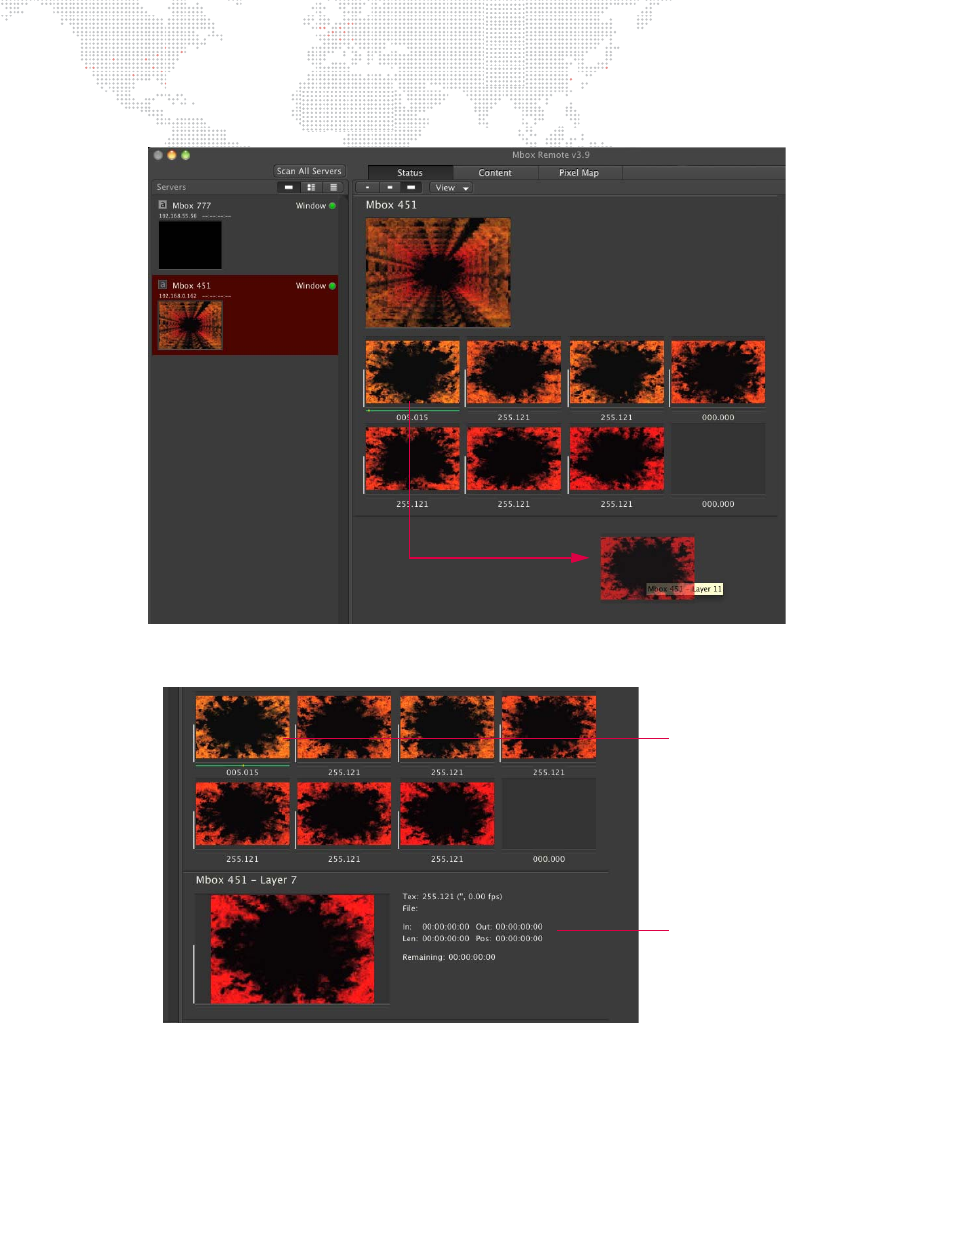Select layer thumbnail above 005.015 in Mbox Remote
The width and height of the screenshot is (954, 1235).
coord(412,372)
